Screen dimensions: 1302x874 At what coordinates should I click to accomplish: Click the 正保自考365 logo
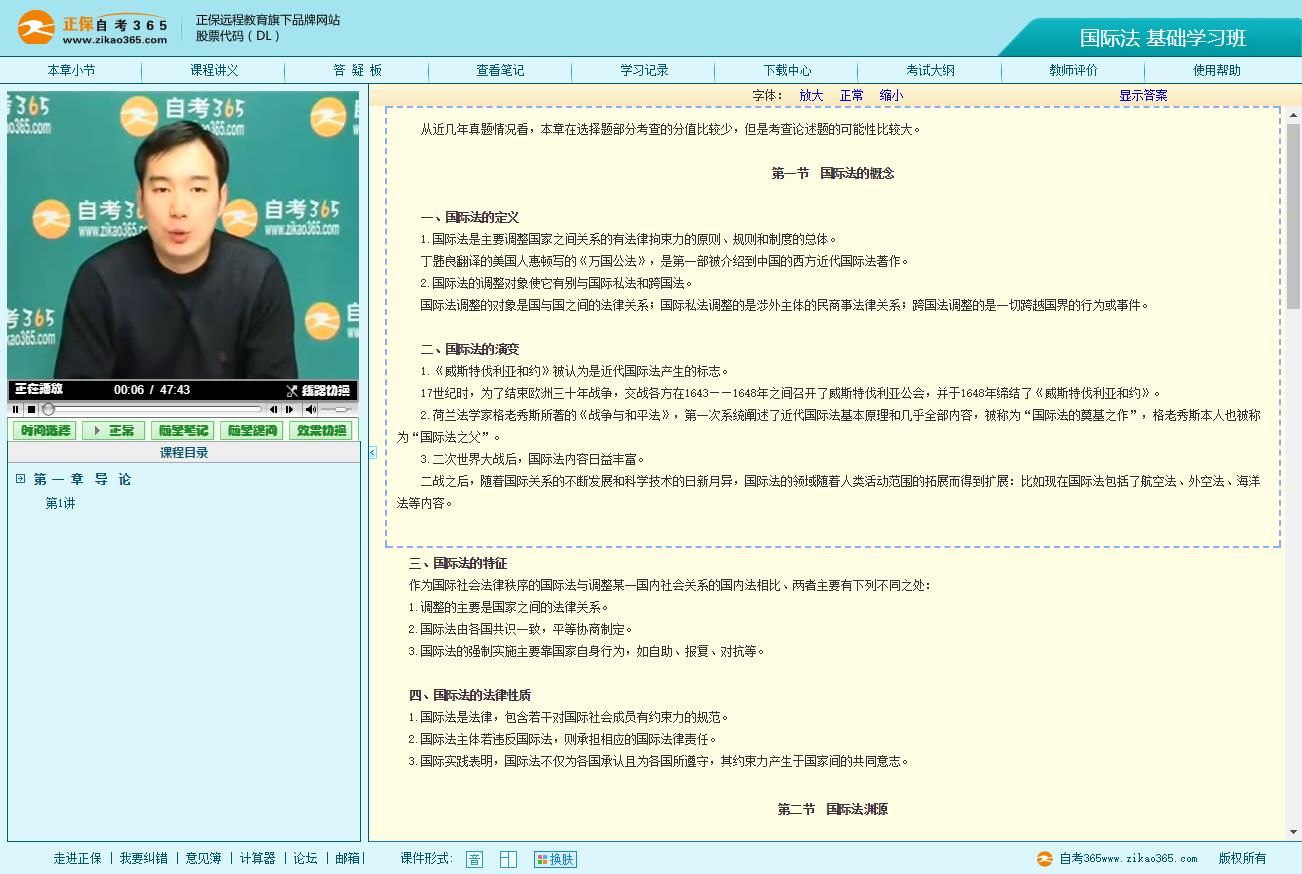(93, 28)
